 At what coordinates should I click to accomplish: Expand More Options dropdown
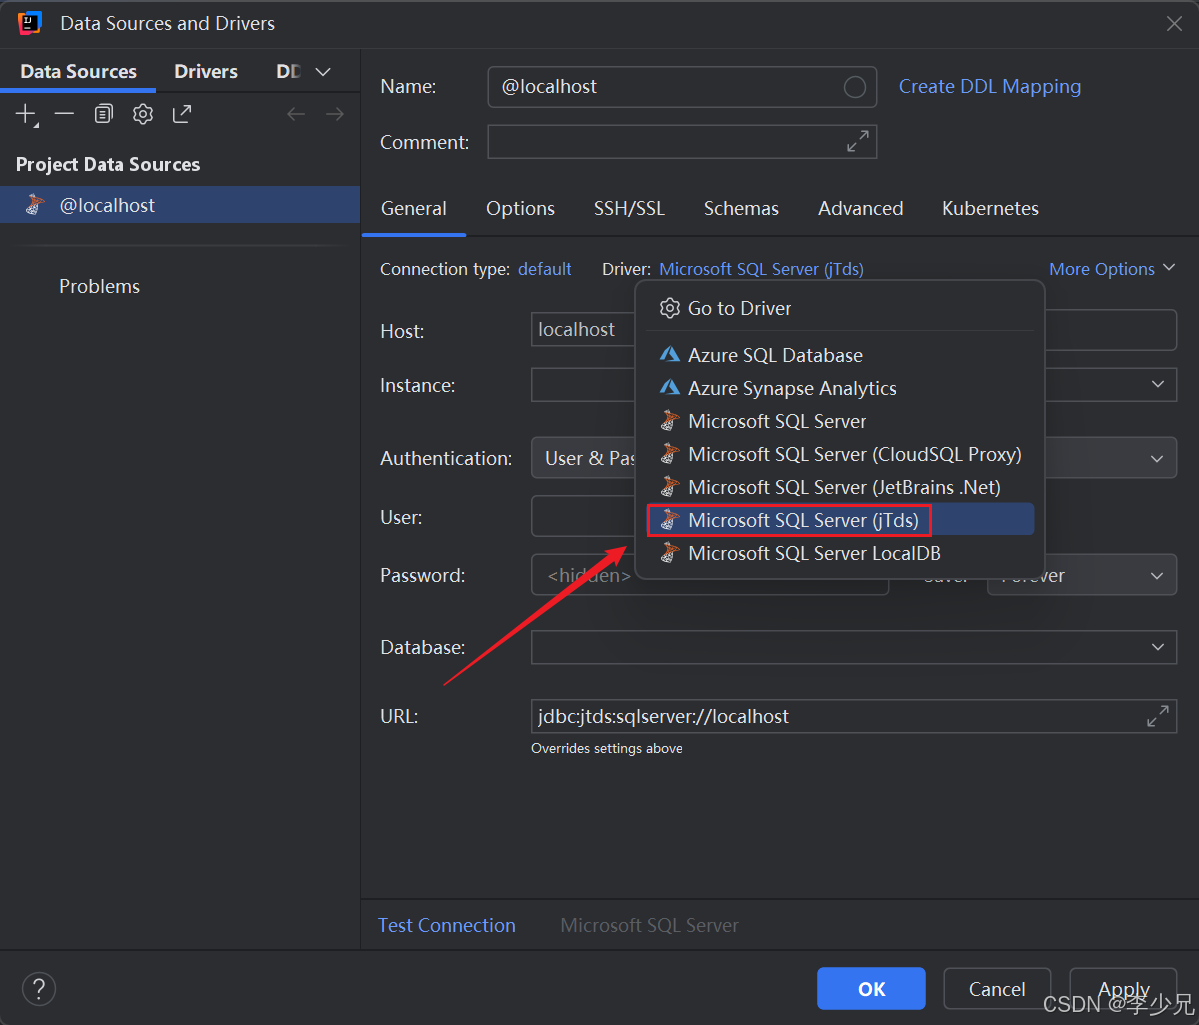click(1111, 268)
